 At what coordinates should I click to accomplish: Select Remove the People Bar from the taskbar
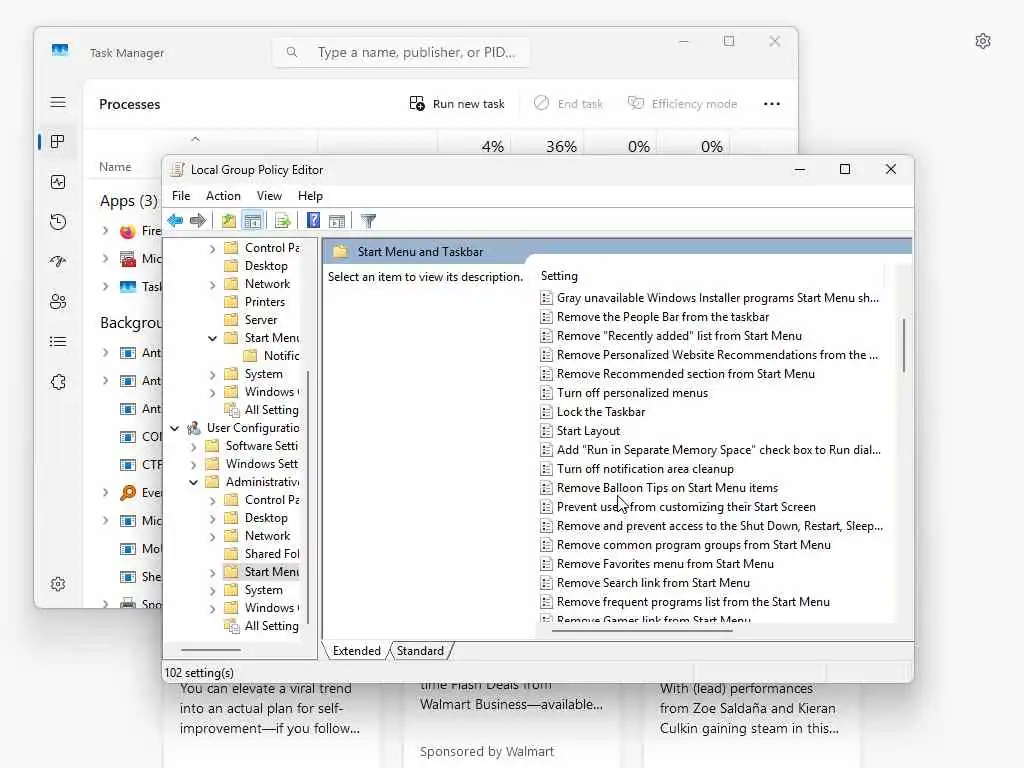coord(663,317)
